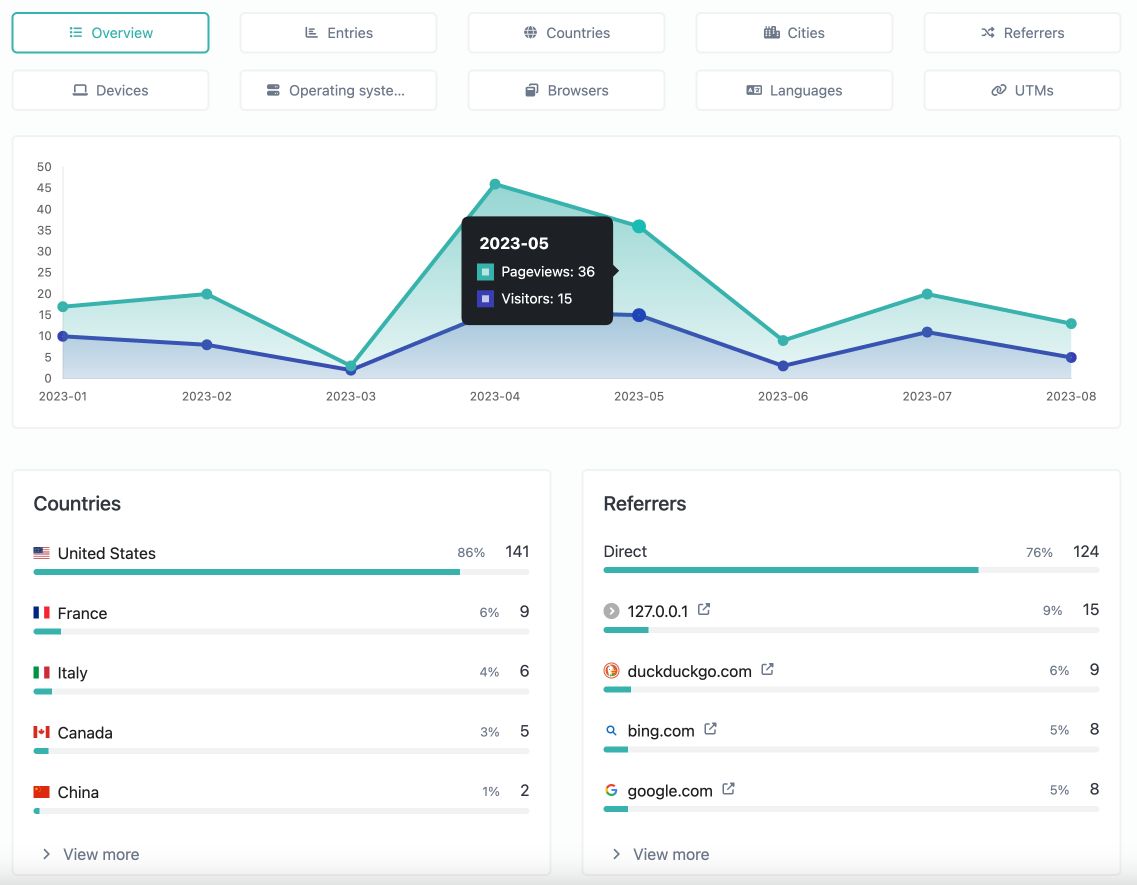Click the Bing favicon next to bing.com

[x=610, y=730]
